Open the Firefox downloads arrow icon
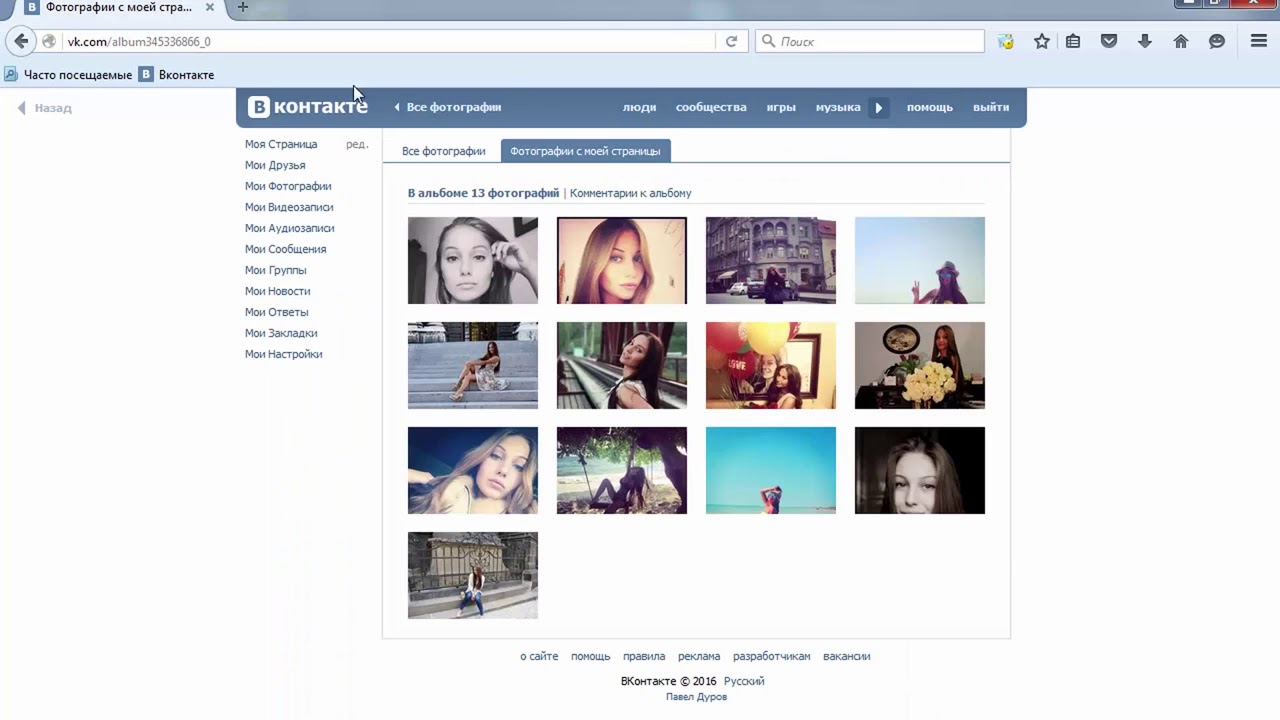1280x720 pixels. [1145, 41]
